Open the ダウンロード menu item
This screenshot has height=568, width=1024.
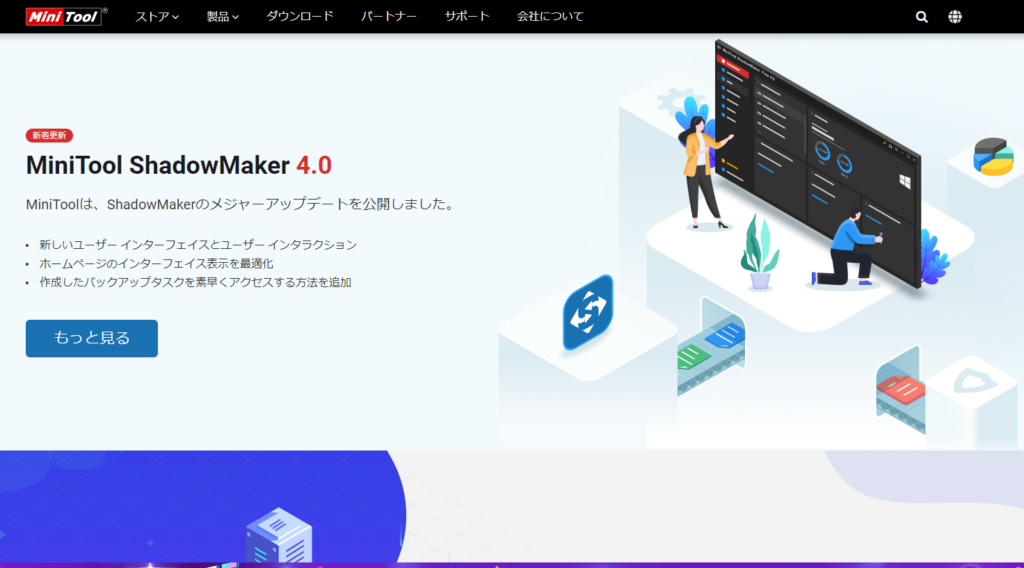pyautogui.click(x=300, y=16)
